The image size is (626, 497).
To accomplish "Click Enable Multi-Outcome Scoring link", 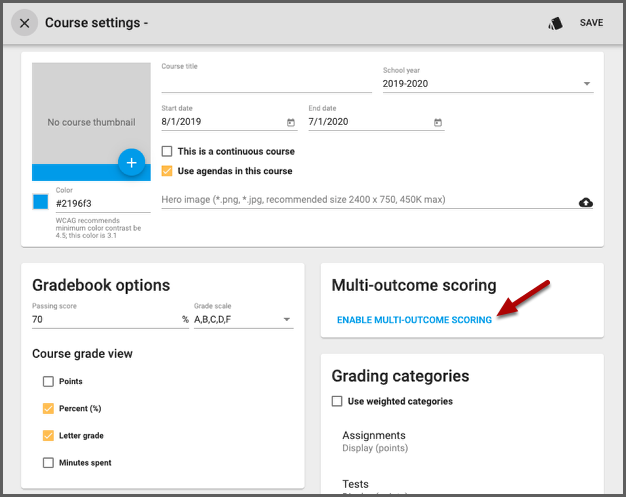I will [x=414, y=320].
